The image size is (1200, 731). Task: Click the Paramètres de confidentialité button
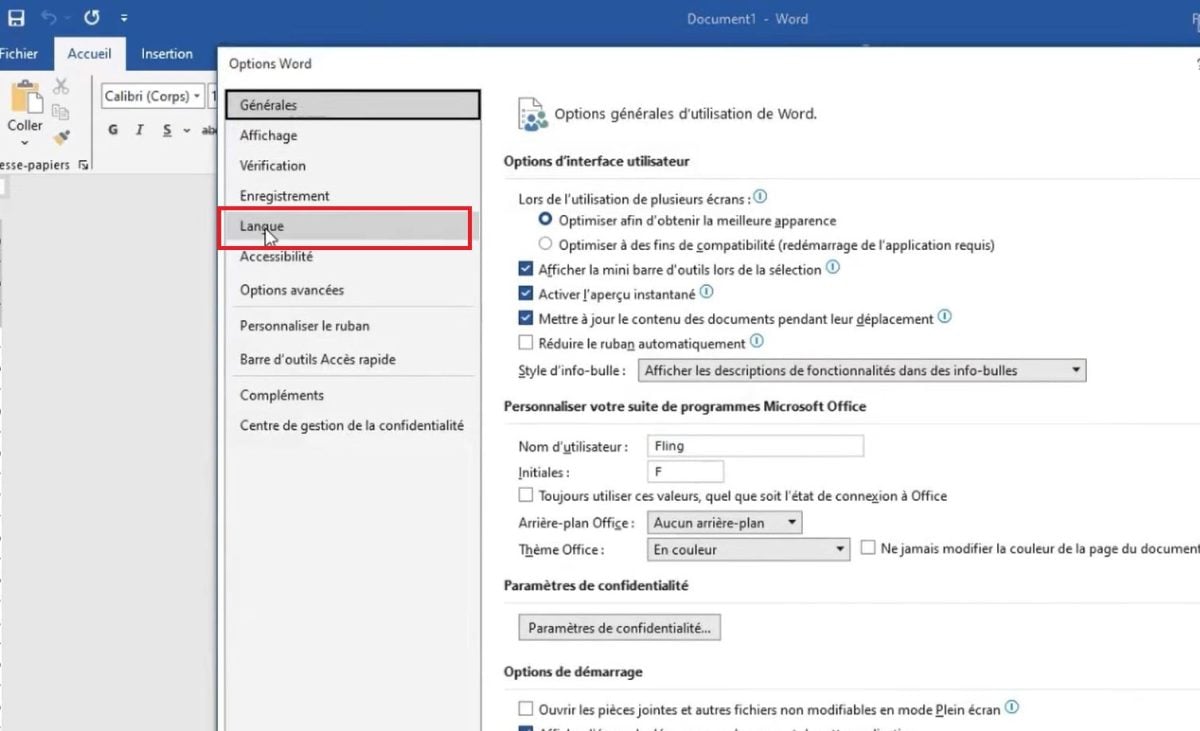pyautogui.click(x=620, y=628)
